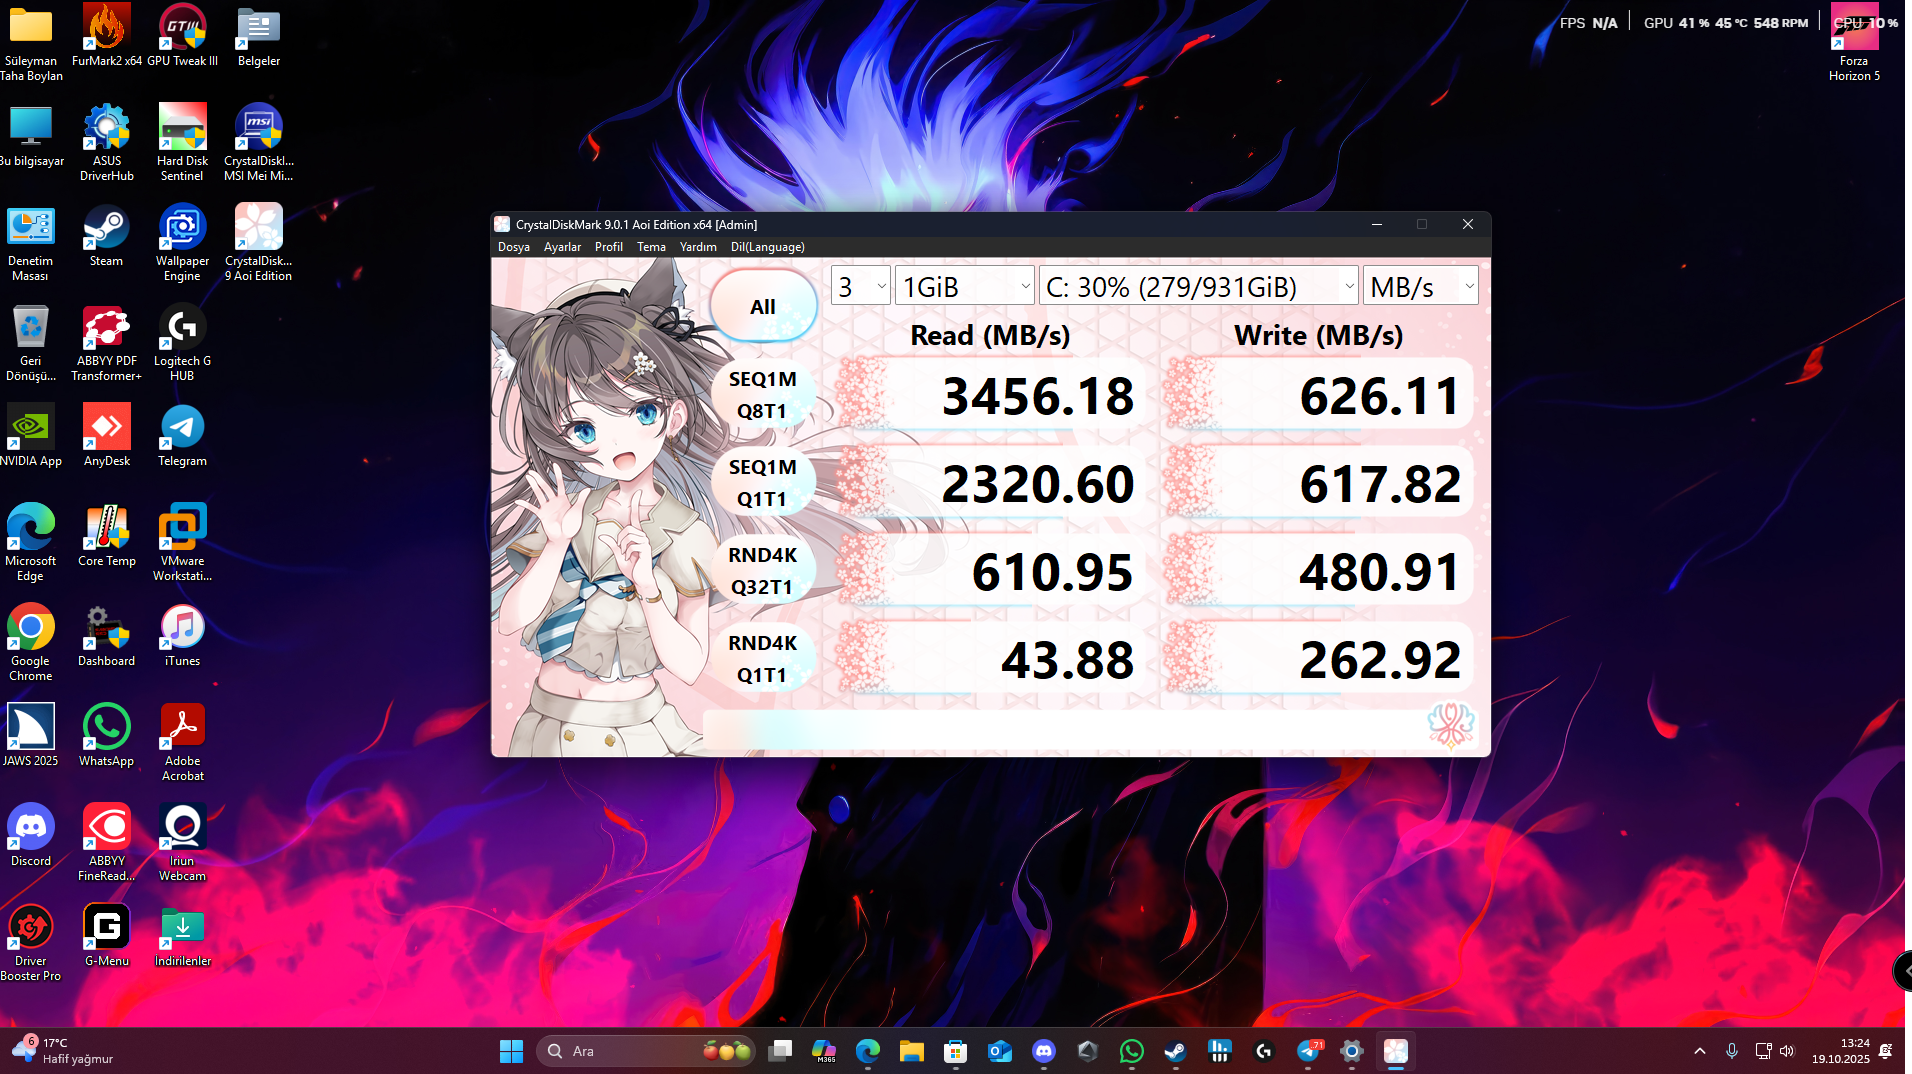This screenshot has width=1912, height=1074.
Task: Open Logitech G HUB desktop icon
Action: click(182, 342)
